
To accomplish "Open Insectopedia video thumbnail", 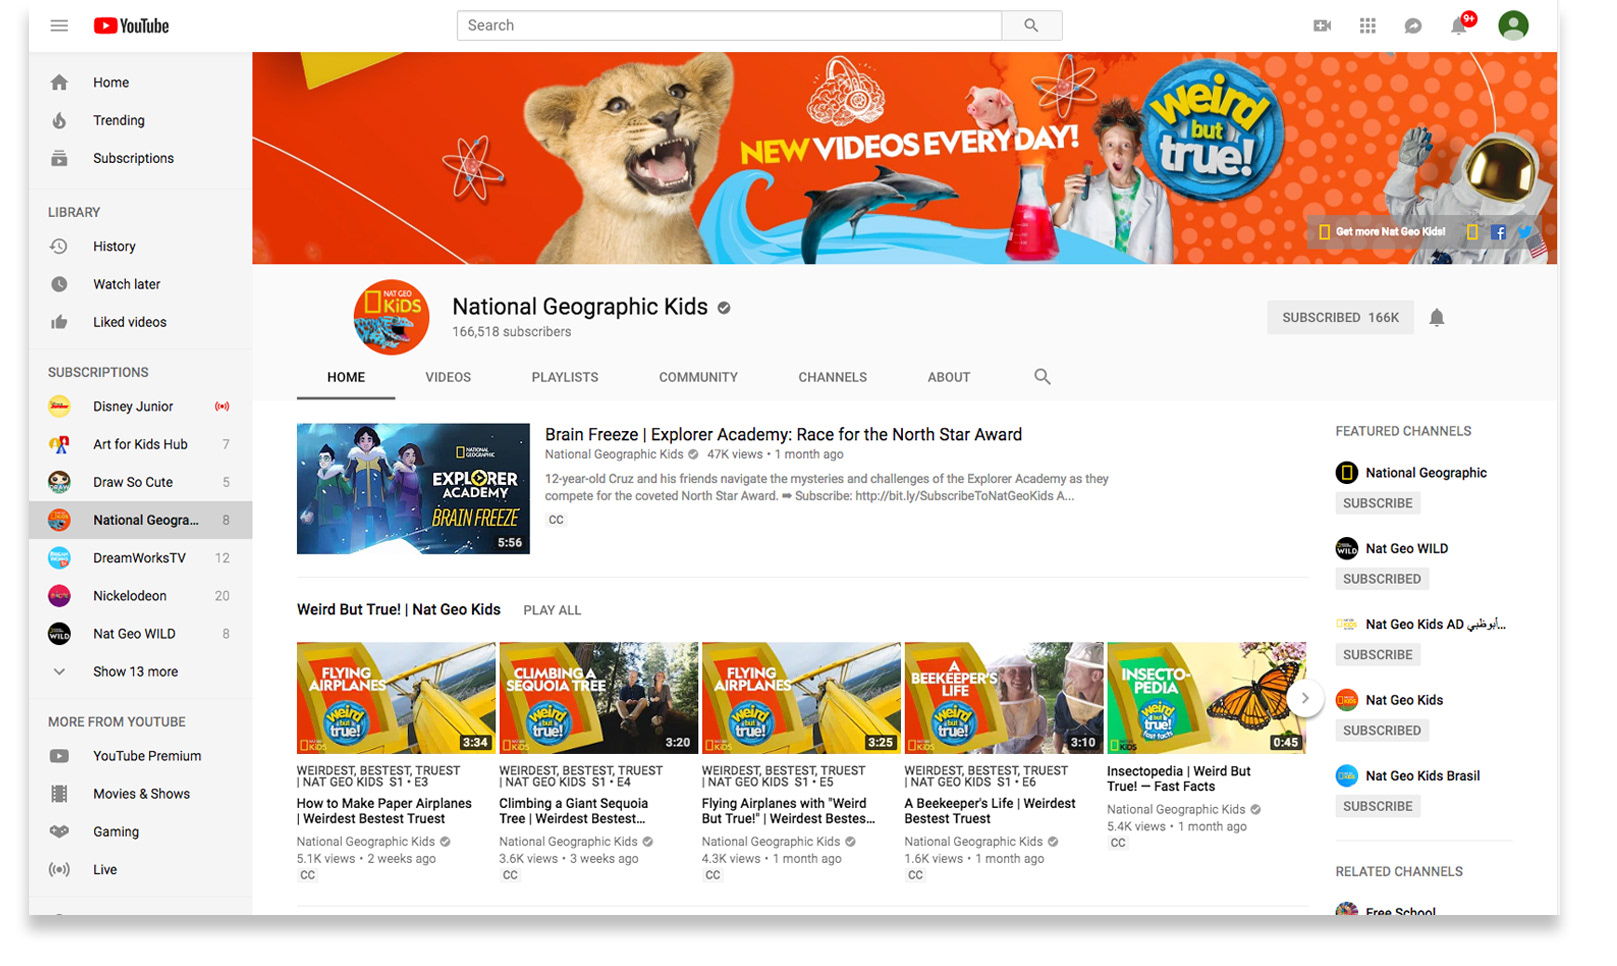I will coord(1206,698).
